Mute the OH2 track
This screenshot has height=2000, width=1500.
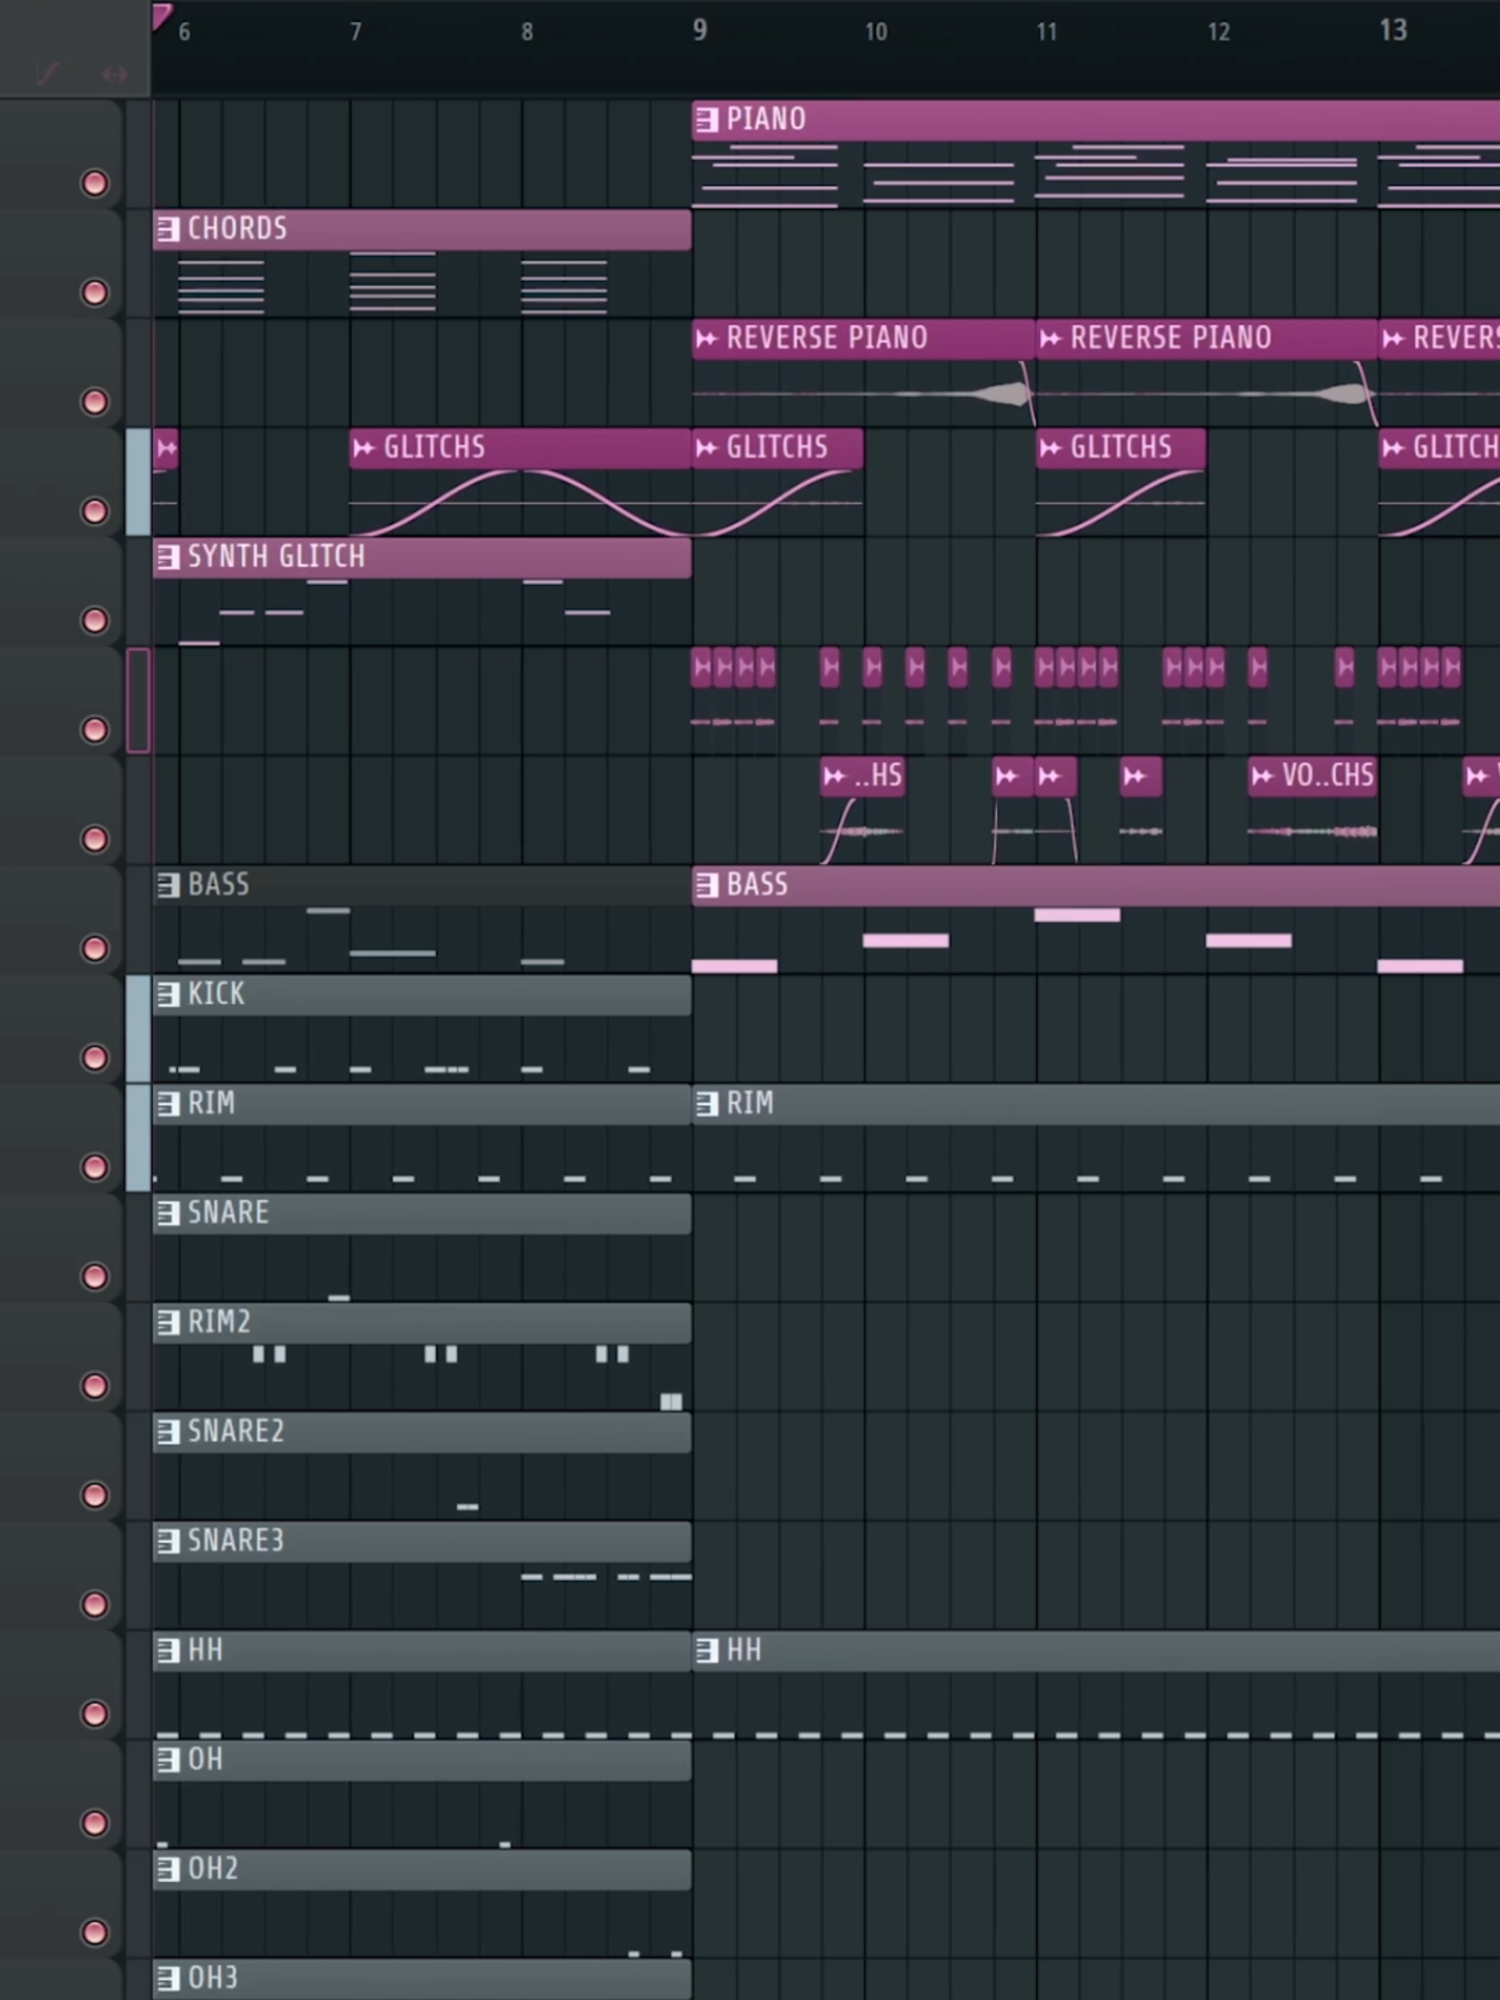(95, 1932)
